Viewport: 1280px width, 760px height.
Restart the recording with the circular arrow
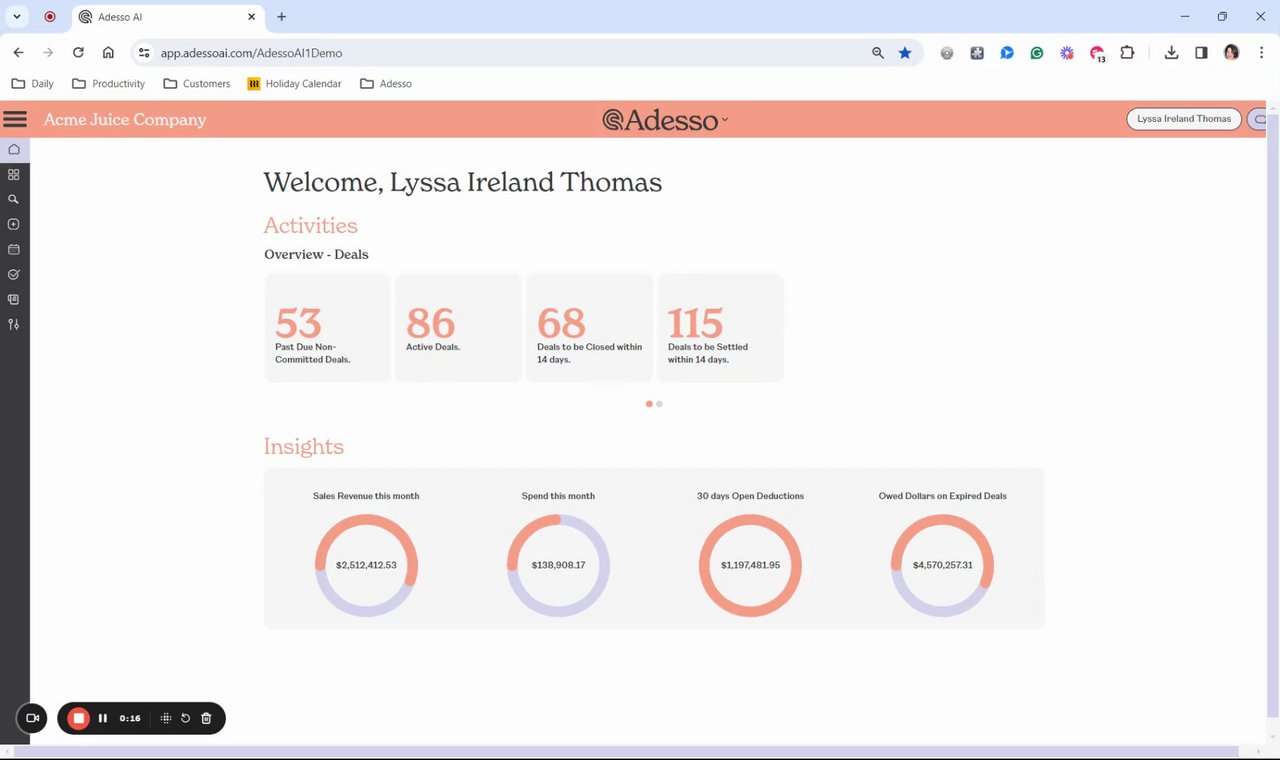tap(186, 718)
